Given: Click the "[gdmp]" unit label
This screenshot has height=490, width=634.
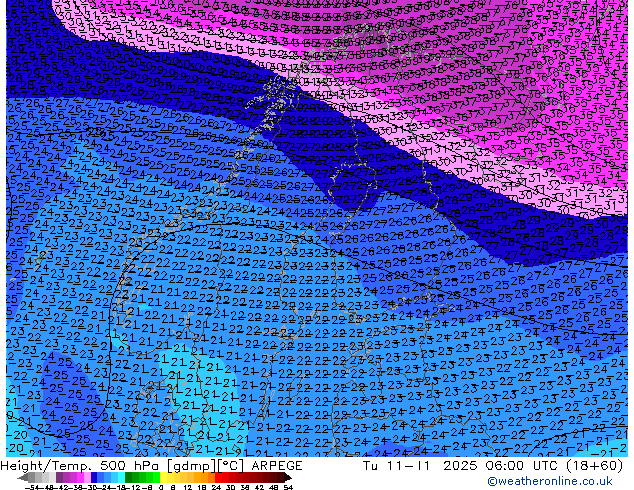Looking at the screenshot, I should point(191,466).
